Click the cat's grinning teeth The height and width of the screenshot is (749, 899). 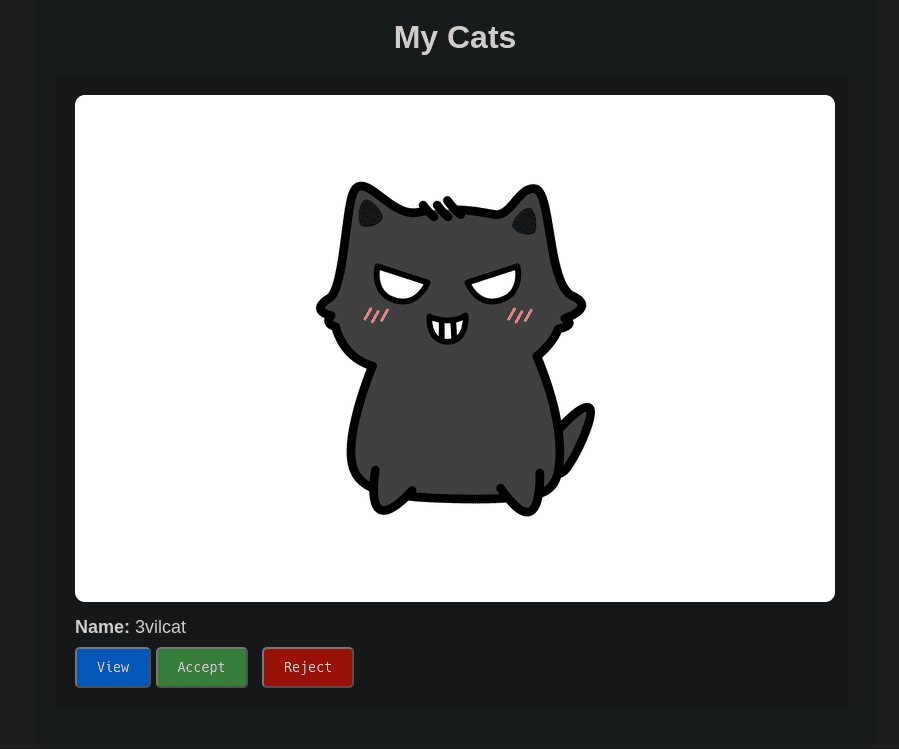447,327
